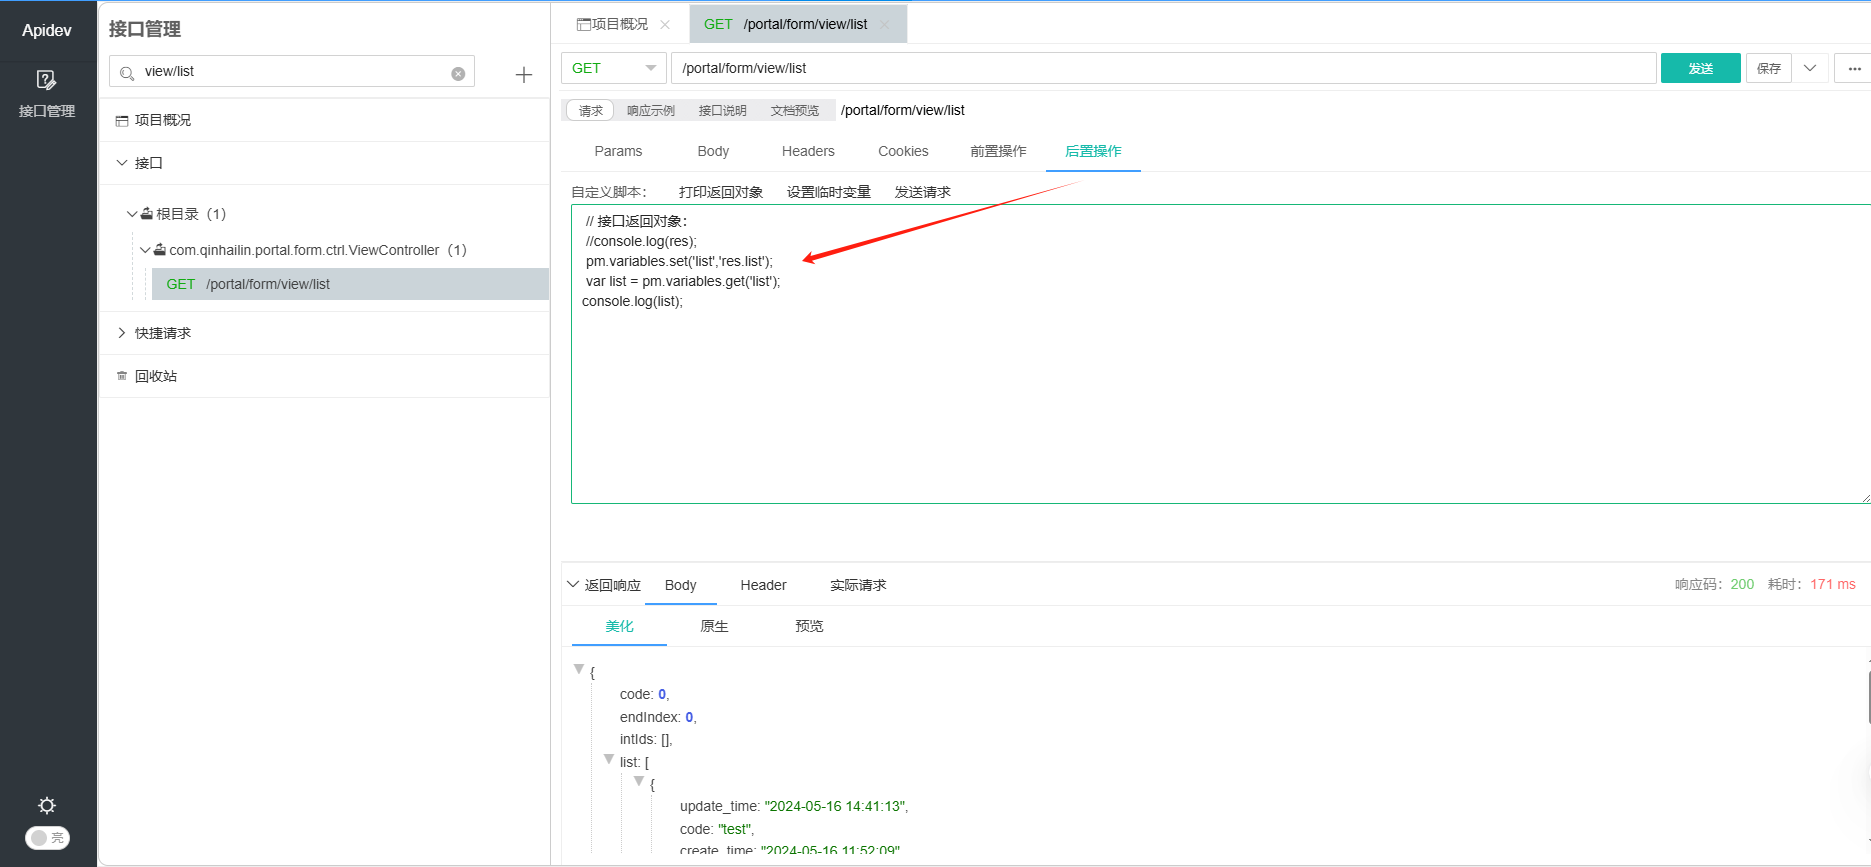The height and width of the screenshot is (867, 1871).
Task: Click the script editor resize handle
Action: (x=1865, y=498)
